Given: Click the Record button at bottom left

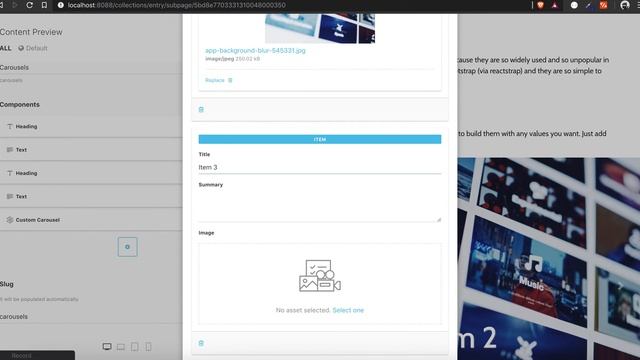Looking at the screenshot, I should point(37,356).
